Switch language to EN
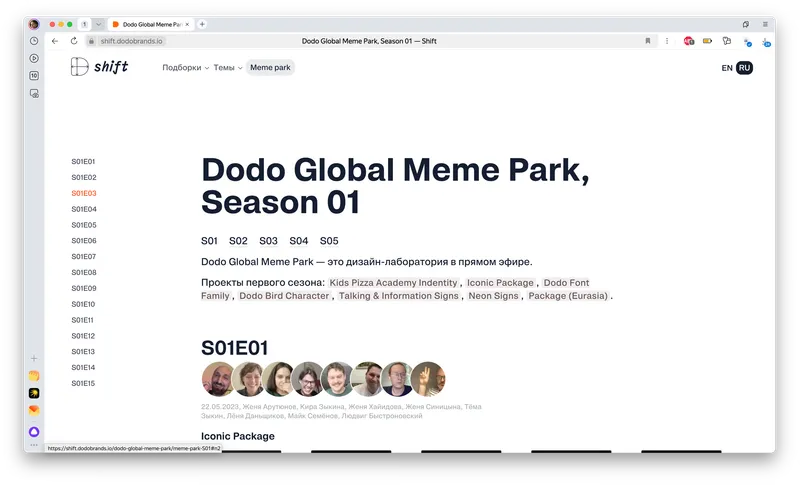800x485 pixels. (x=727, y=68)
